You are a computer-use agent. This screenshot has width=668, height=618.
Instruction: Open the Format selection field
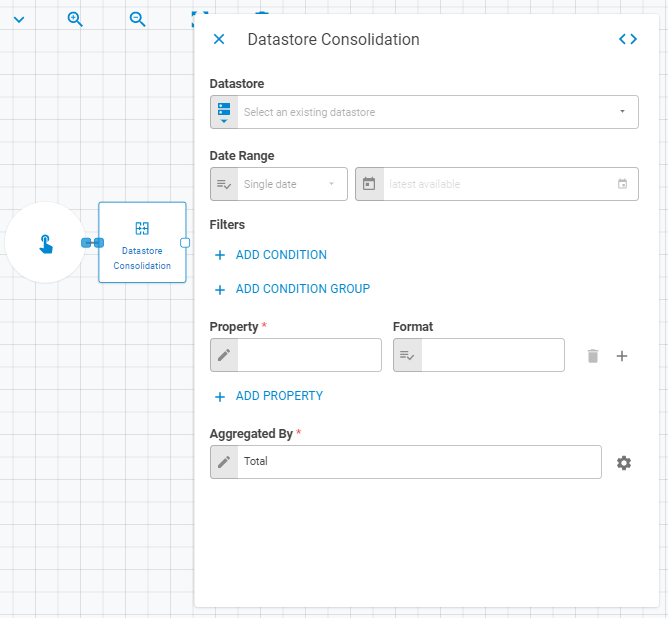(x=479, y=355)
